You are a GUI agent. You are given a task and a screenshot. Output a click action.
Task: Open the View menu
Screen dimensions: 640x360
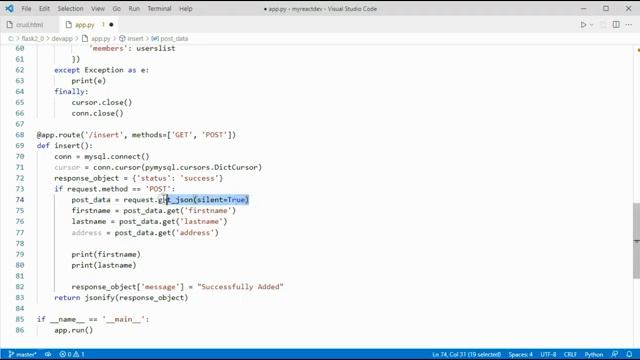tap(98, 9)
